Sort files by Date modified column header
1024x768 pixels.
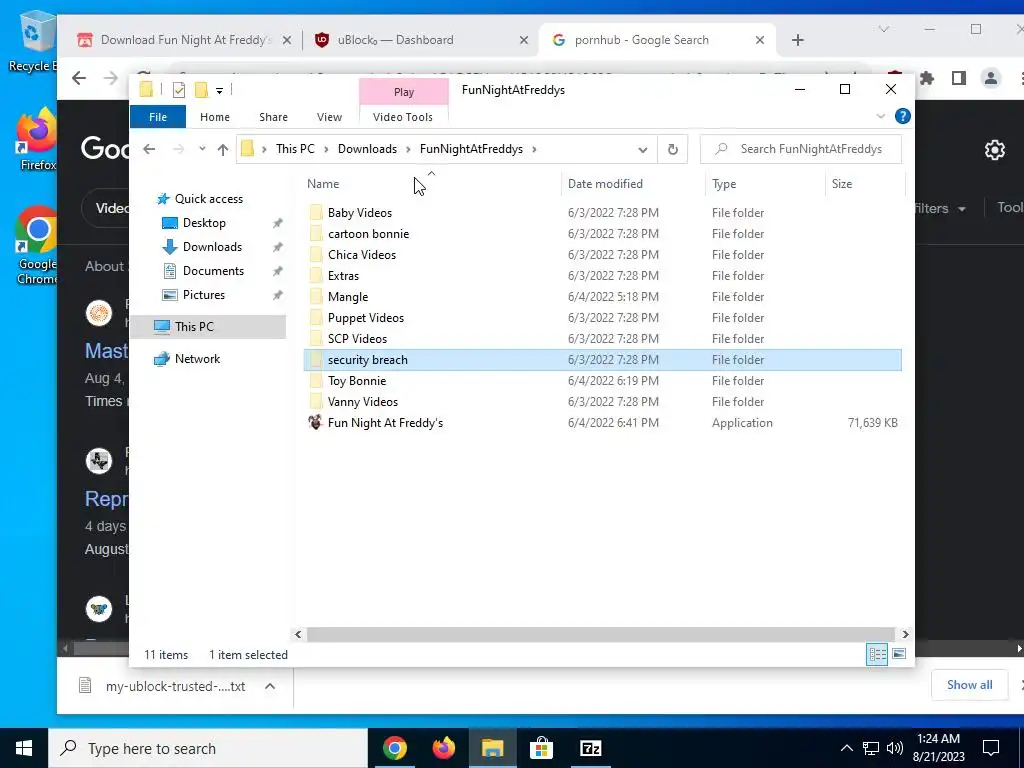click(633, 184)
